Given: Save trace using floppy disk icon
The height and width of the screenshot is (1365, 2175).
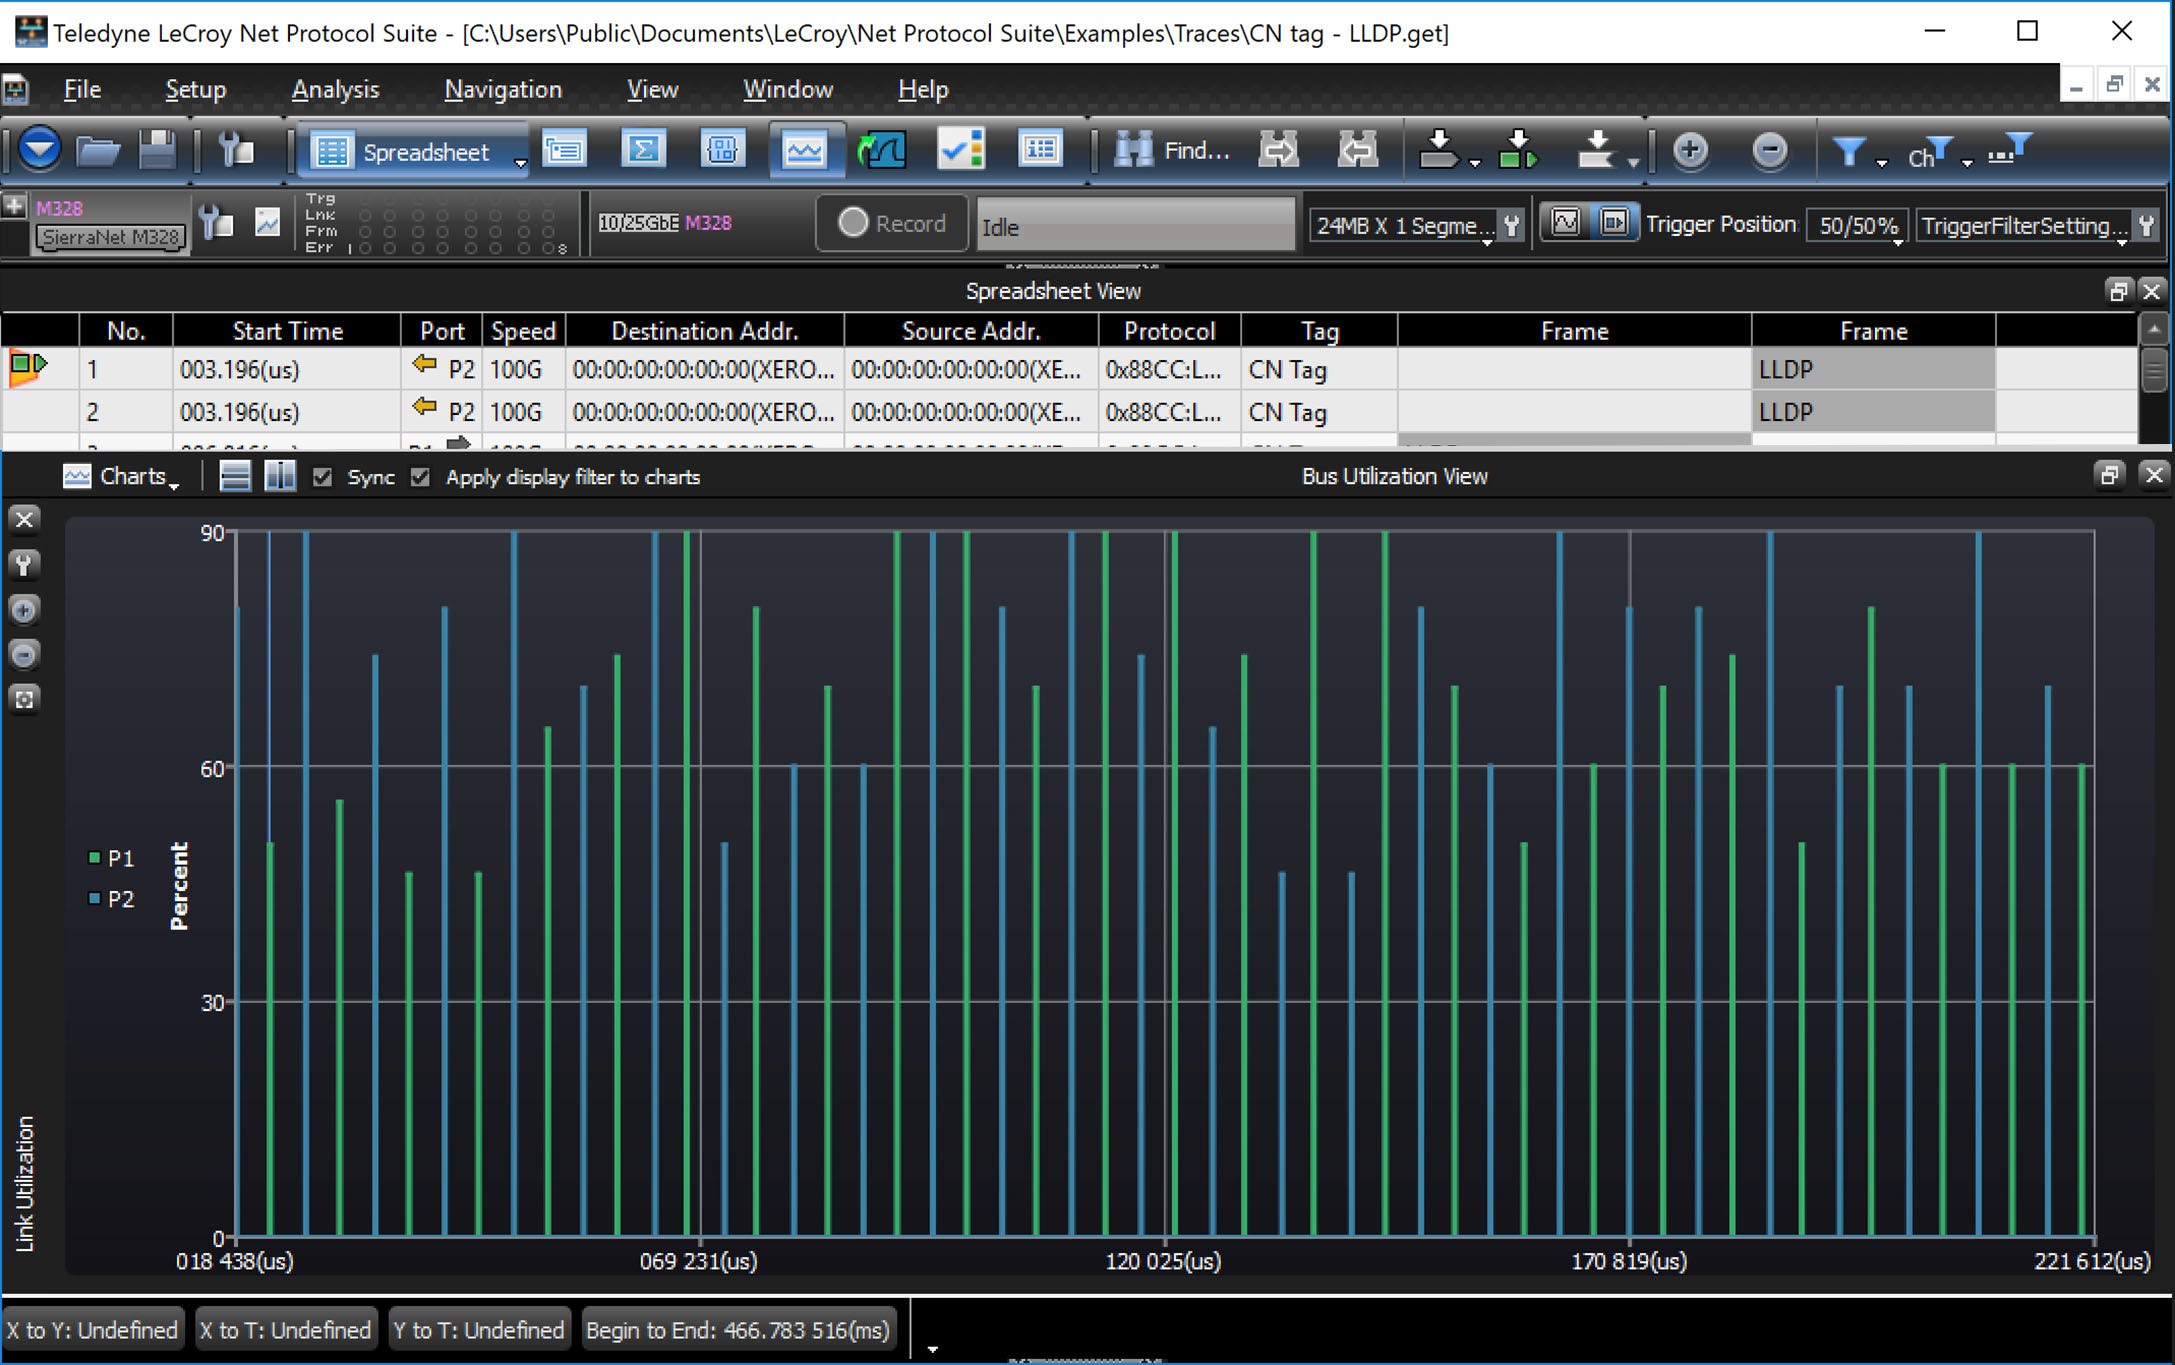Looking at the screenshot, I should tap(157, 151).
